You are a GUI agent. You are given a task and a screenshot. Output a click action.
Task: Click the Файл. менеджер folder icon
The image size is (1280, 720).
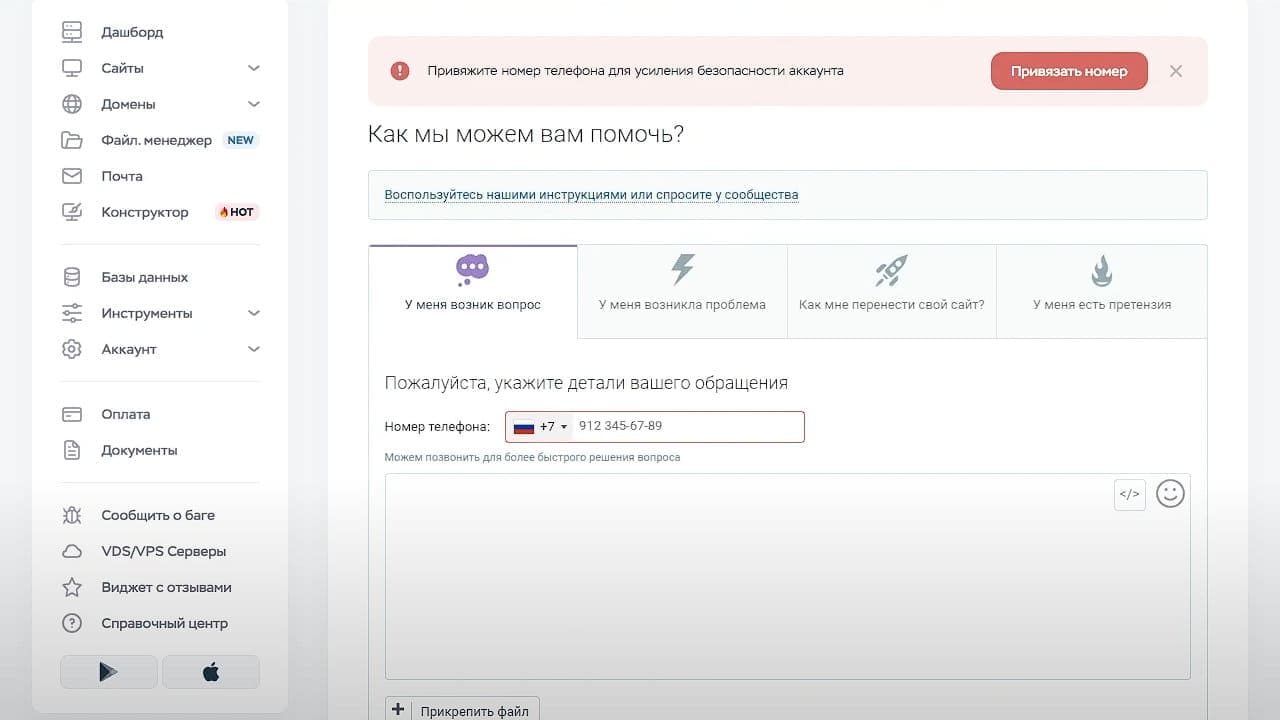point(72,140)
